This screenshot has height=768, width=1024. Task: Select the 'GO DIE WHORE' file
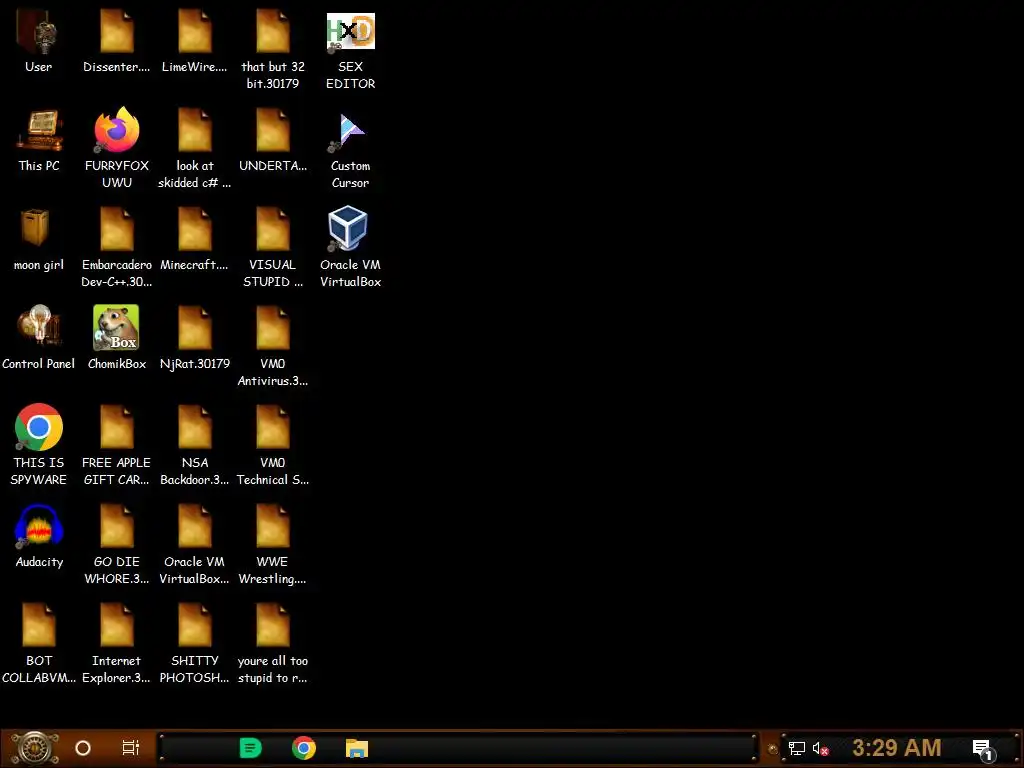click(116, 545)
